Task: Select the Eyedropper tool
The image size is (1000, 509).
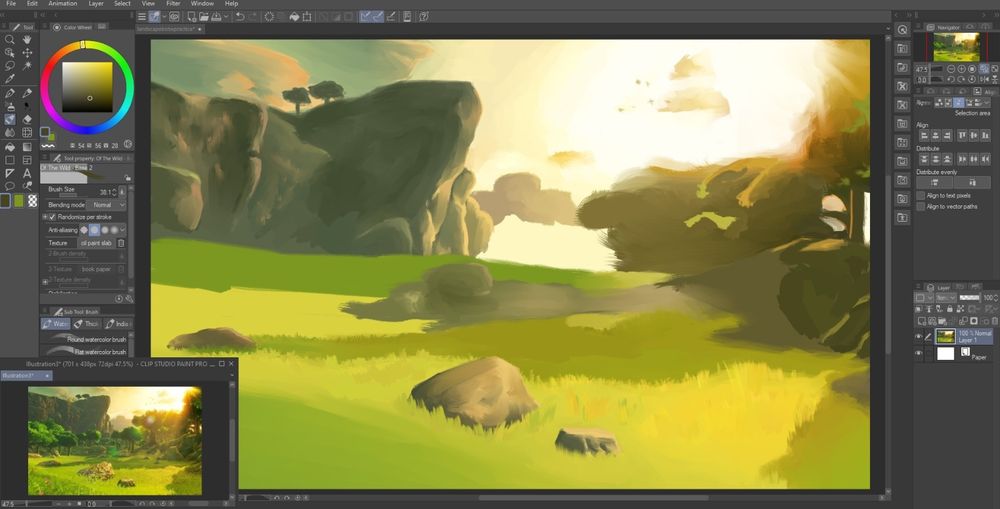Action: click(x=10, y=80)
